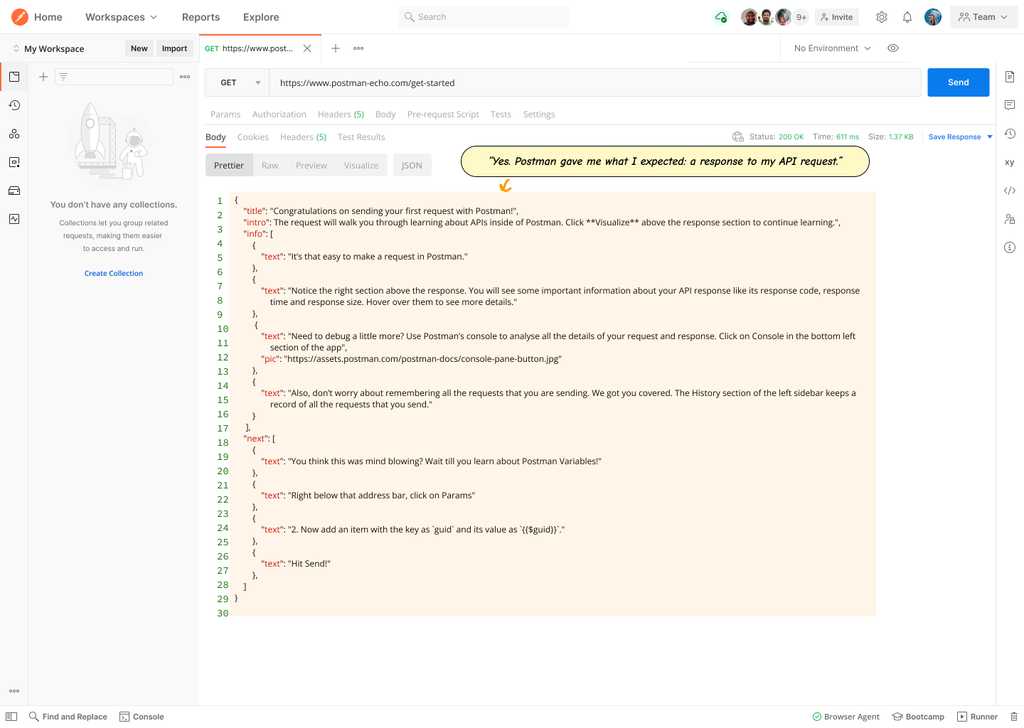Click the New button
Viewport: 1024px width, 728px height.
click(139, 48)
